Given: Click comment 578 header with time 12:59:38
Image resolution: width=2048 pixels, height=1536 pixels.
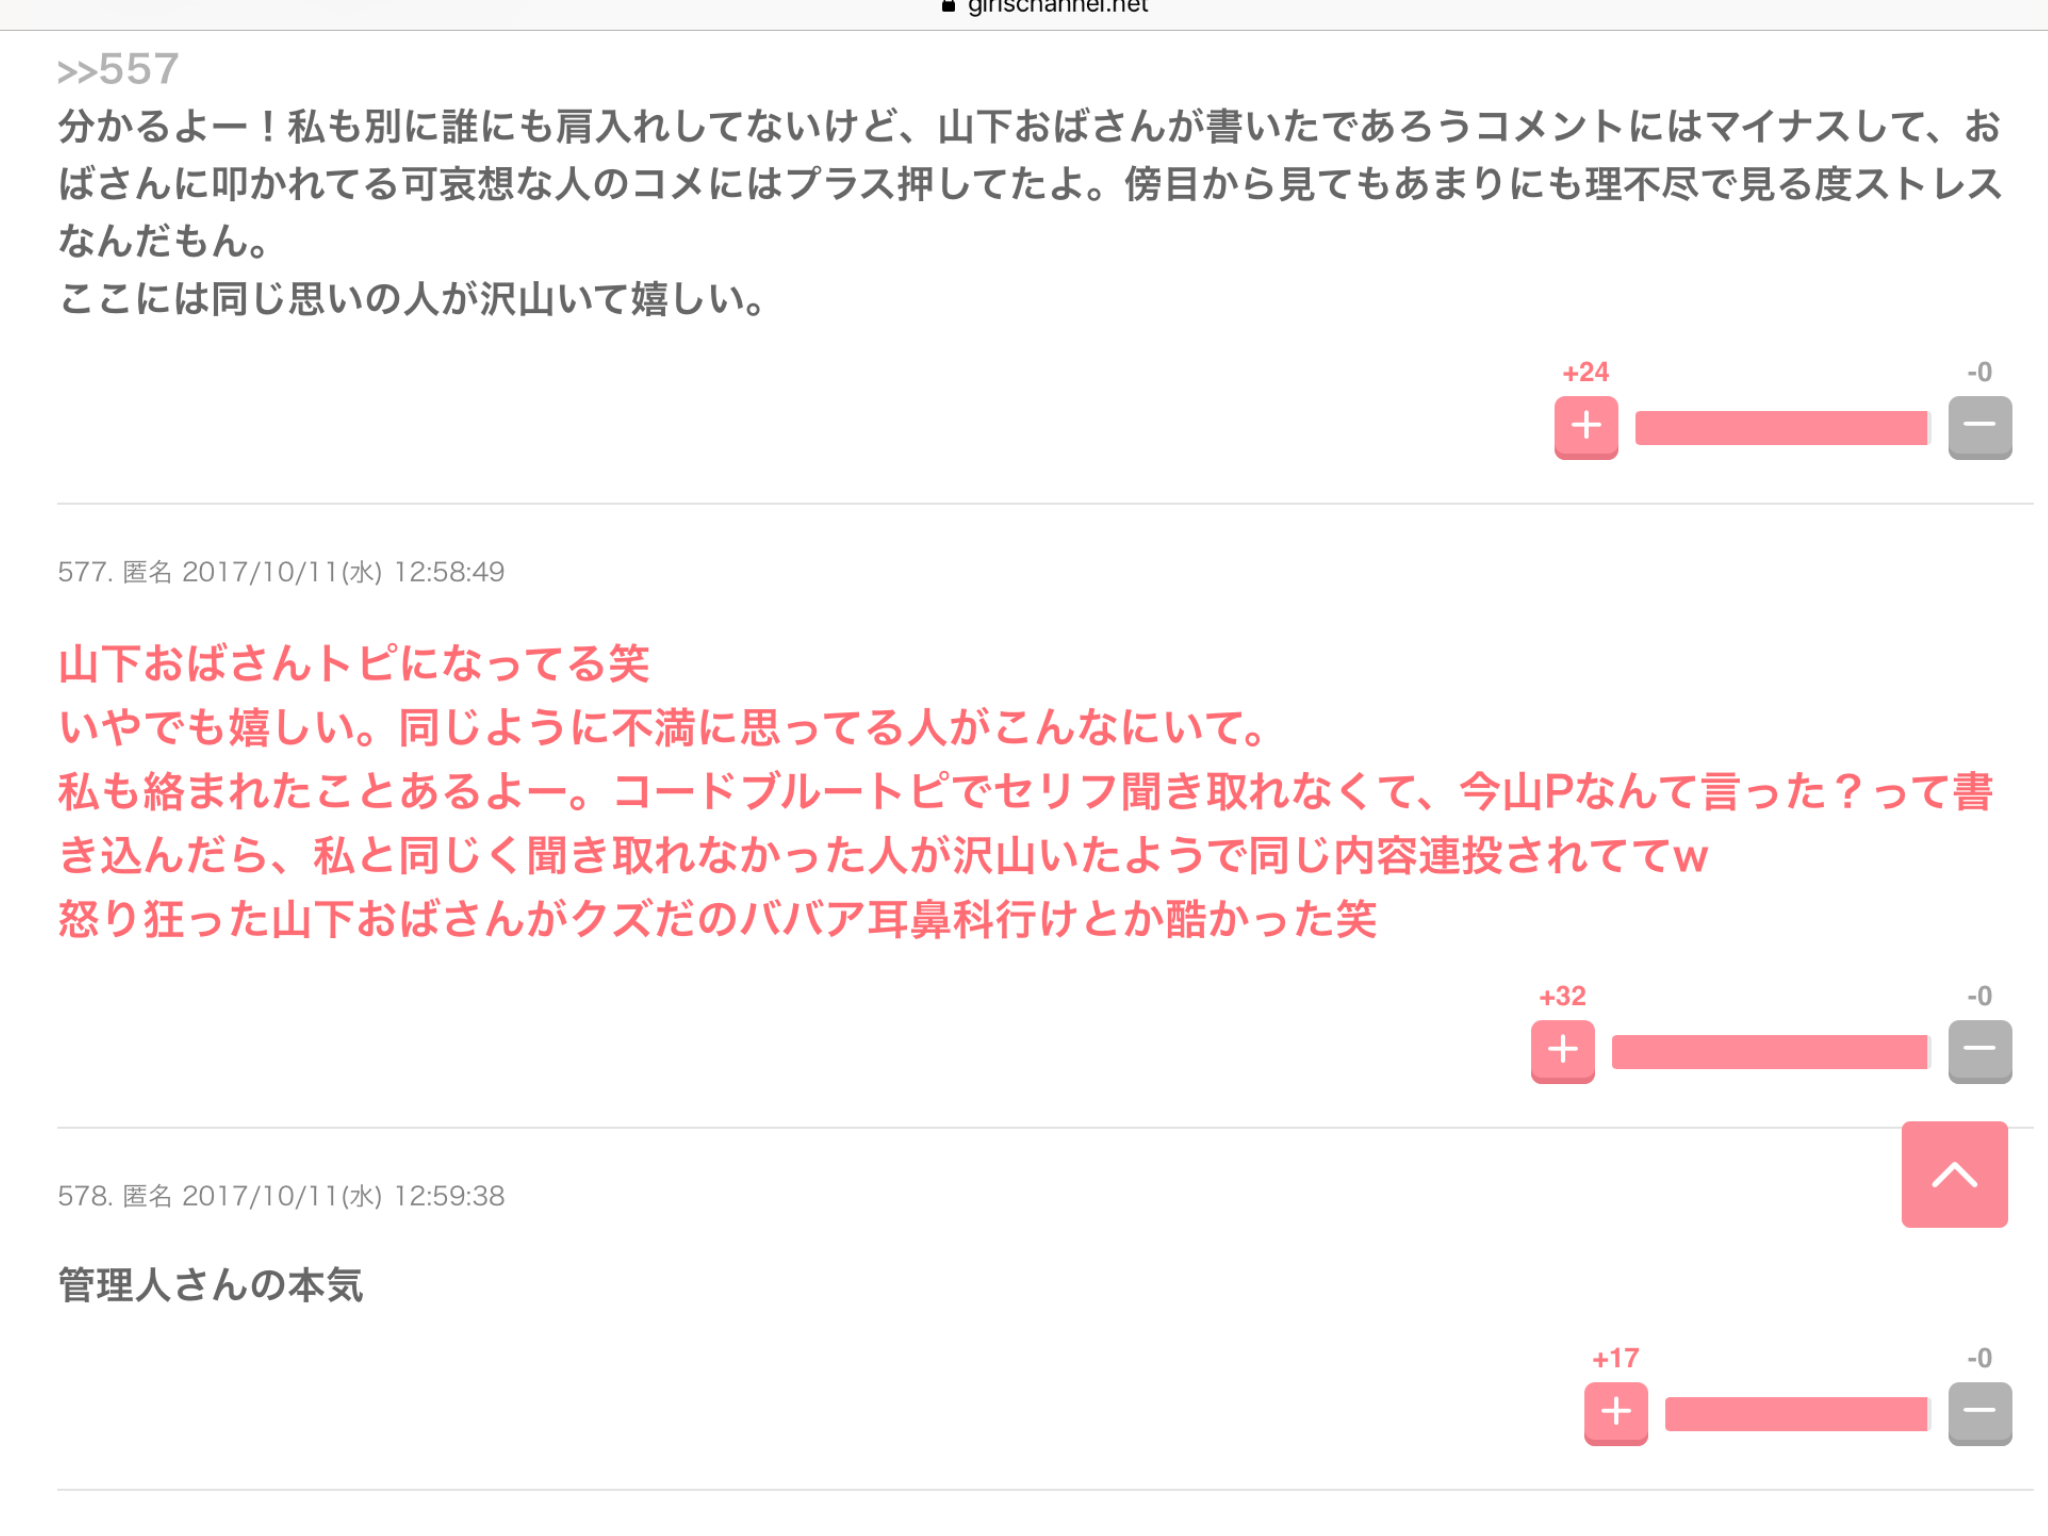Looking at the screenshot, I should [281, 1196].
